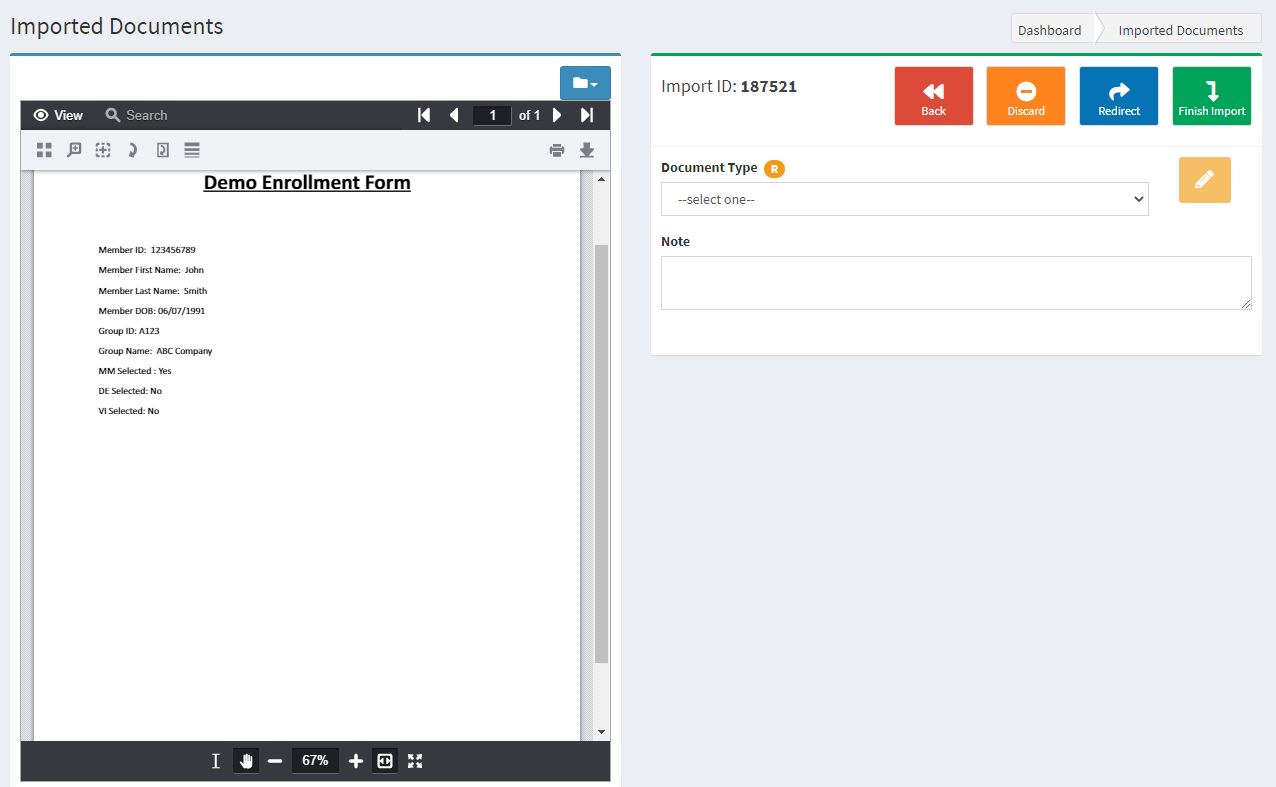Select the marquee zoom tool
Image resolution: width=1276 pixels, height=787 pixels.
tap(102, 150)
